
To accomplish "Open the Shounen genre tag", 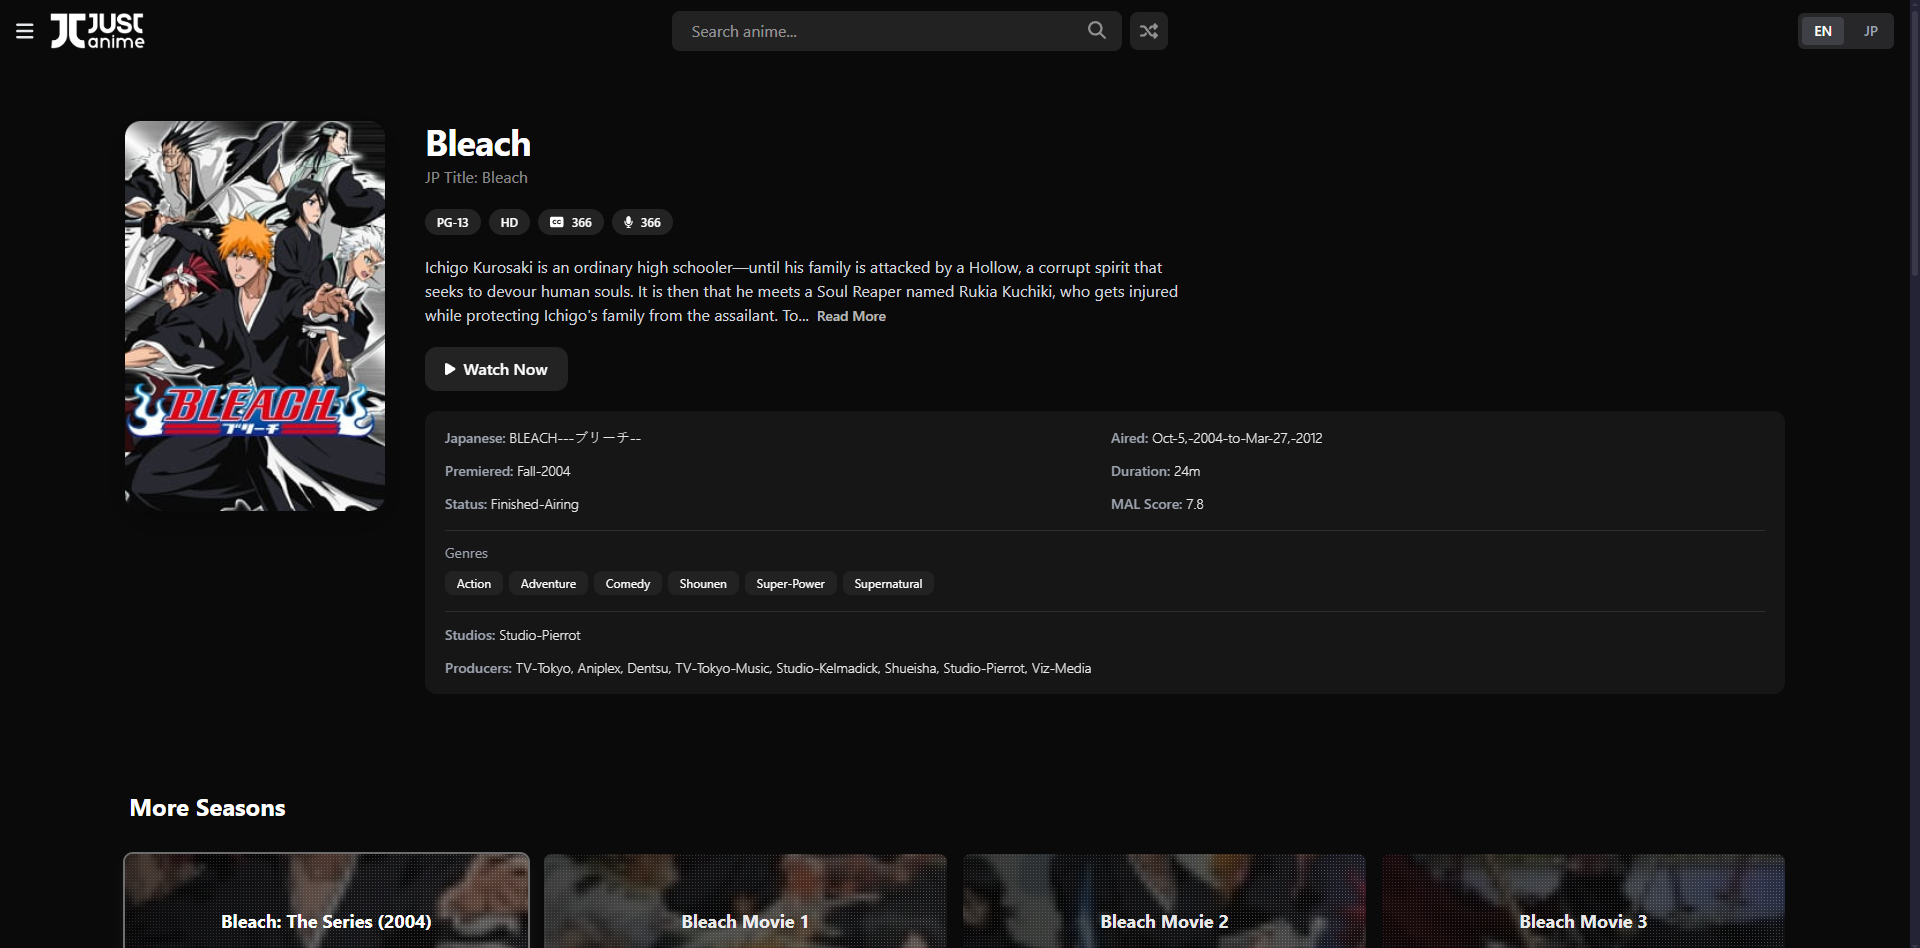I will pos(703,584).
